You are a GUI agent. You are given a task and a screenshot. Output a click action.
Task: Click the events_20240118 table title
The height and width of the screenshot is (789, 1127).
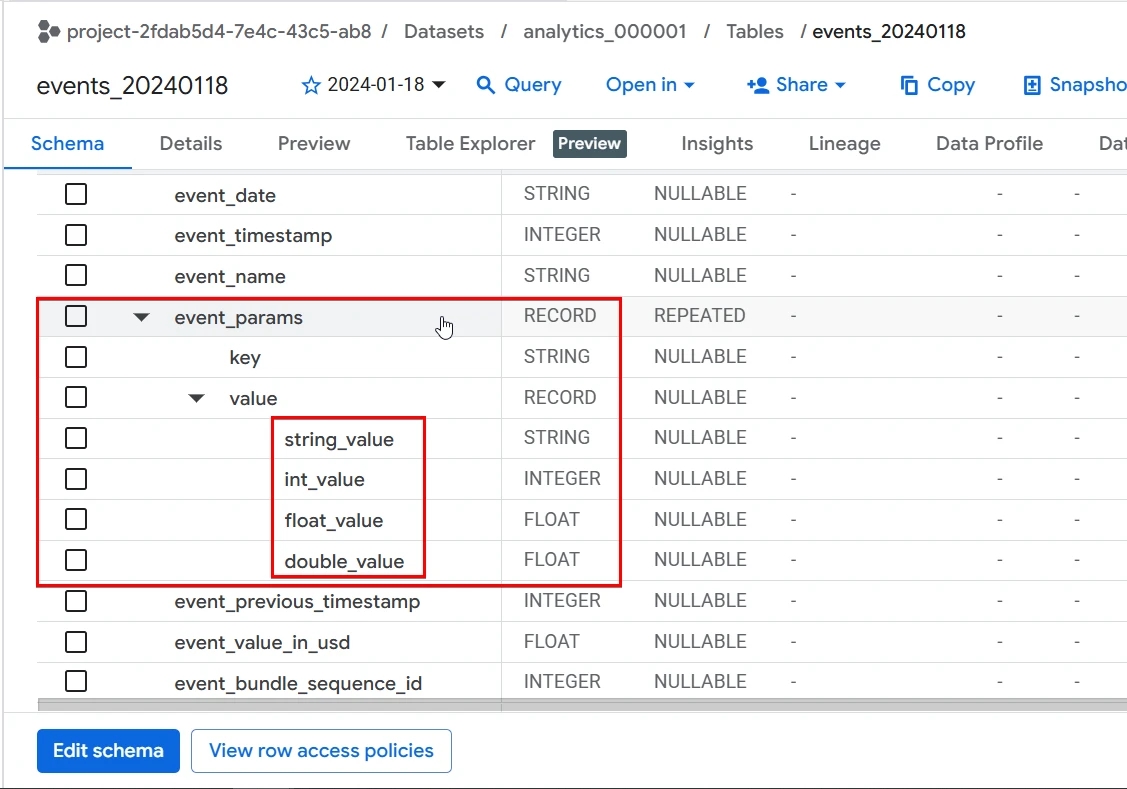click(132, 86)
